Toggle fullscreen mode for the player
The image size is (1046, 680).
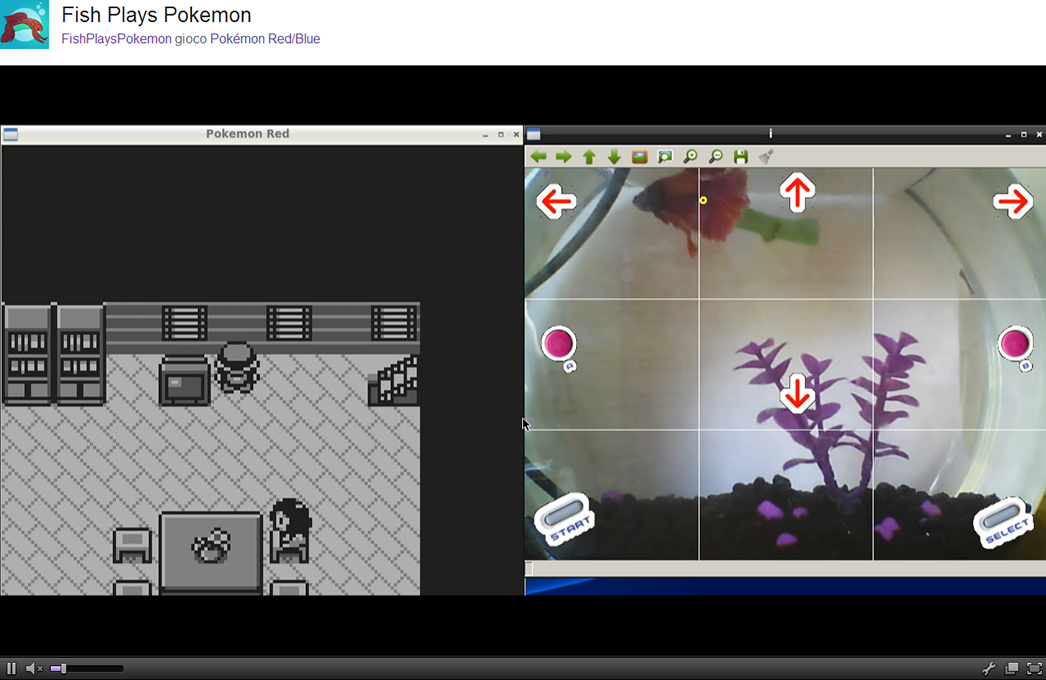coord(1034,668)
